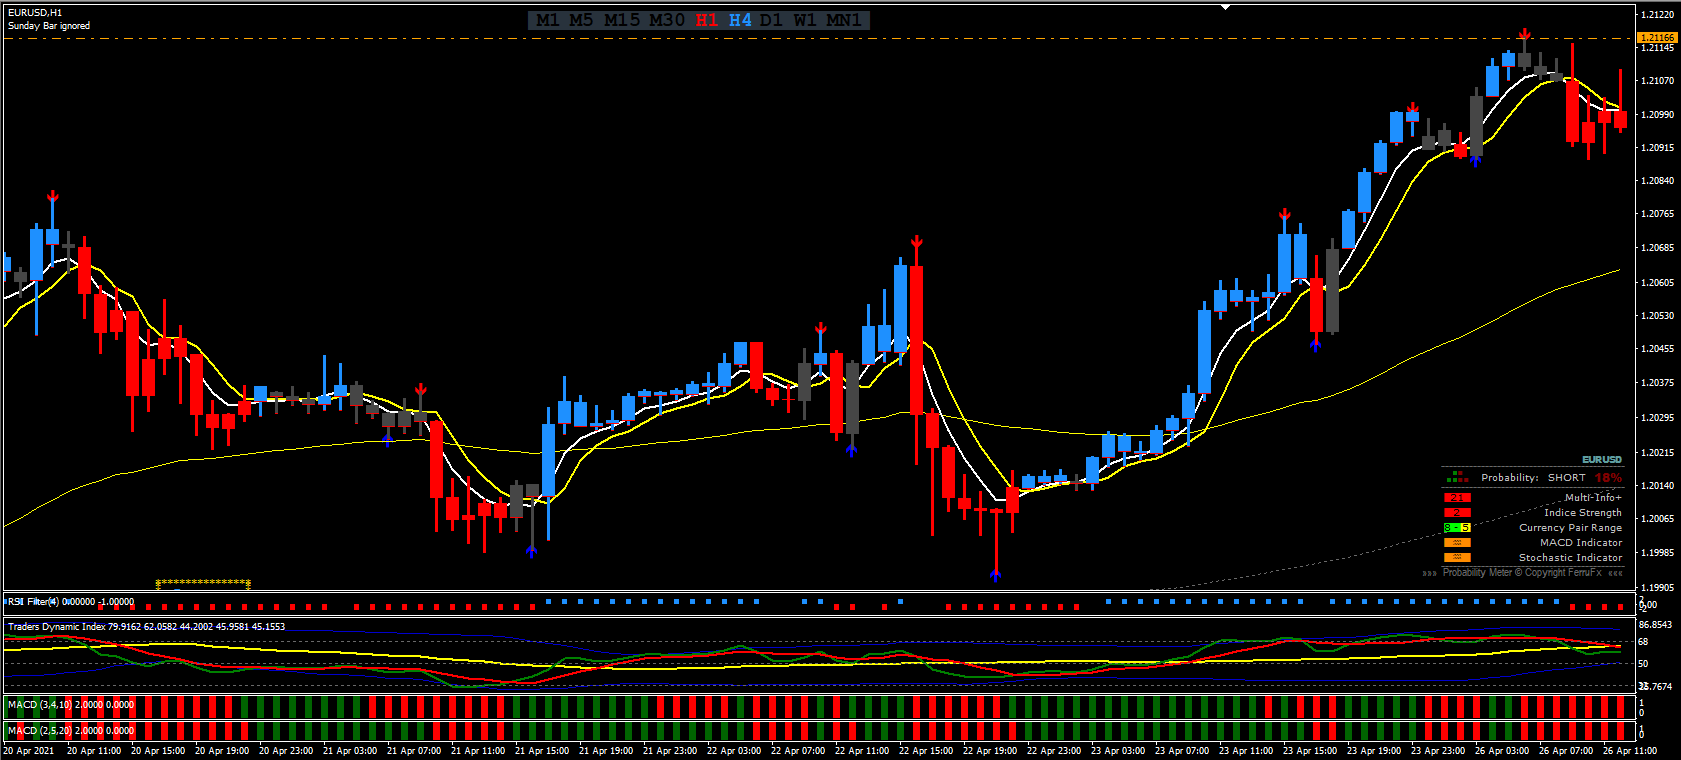Screen dimensions: 1681x760
Task: Switch chart to MN1 monthly timeframe
Action: pos(843,20)
